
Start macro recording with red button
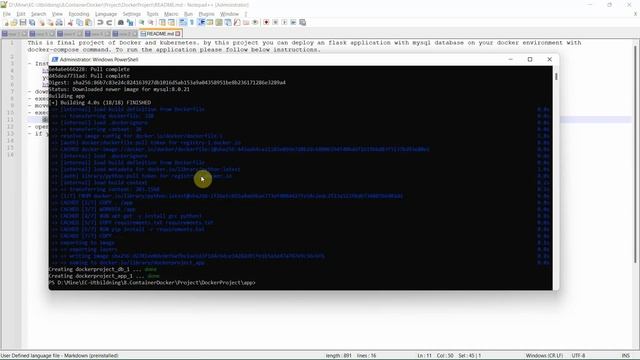266,22
